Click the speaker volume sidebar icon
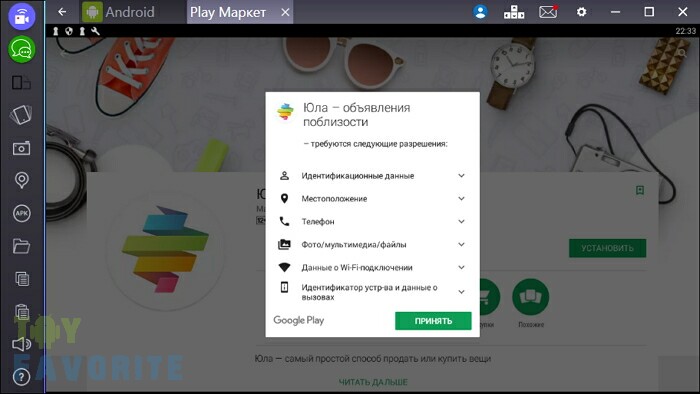The image size is (700, 394). click(x=21, y=344)
